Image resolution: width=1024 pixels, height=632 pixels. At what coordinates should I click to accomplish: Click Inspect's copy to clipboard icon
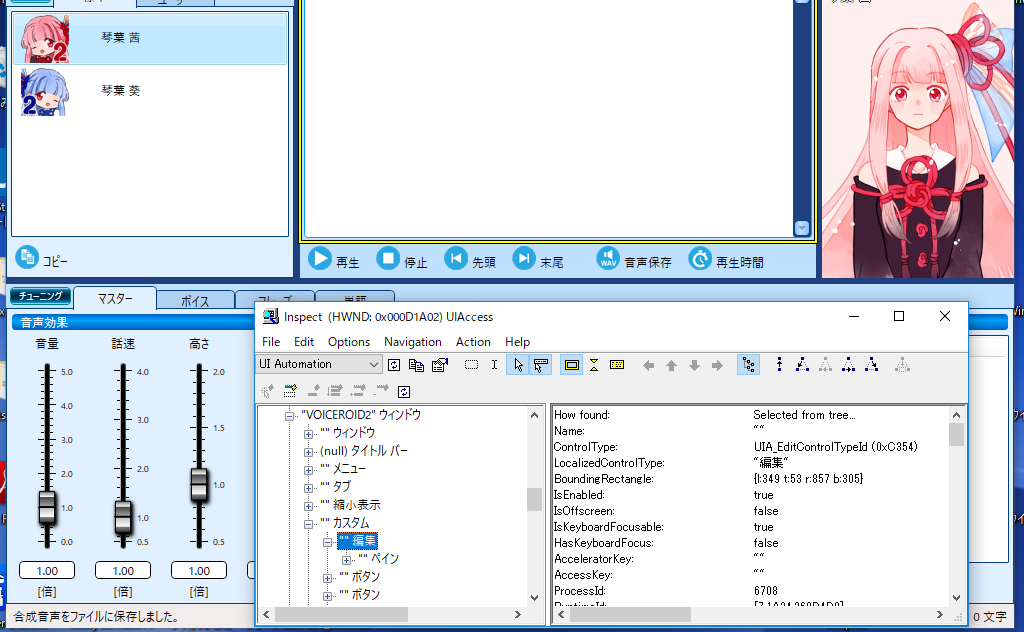pyautogui.click(x=417, y=365)
